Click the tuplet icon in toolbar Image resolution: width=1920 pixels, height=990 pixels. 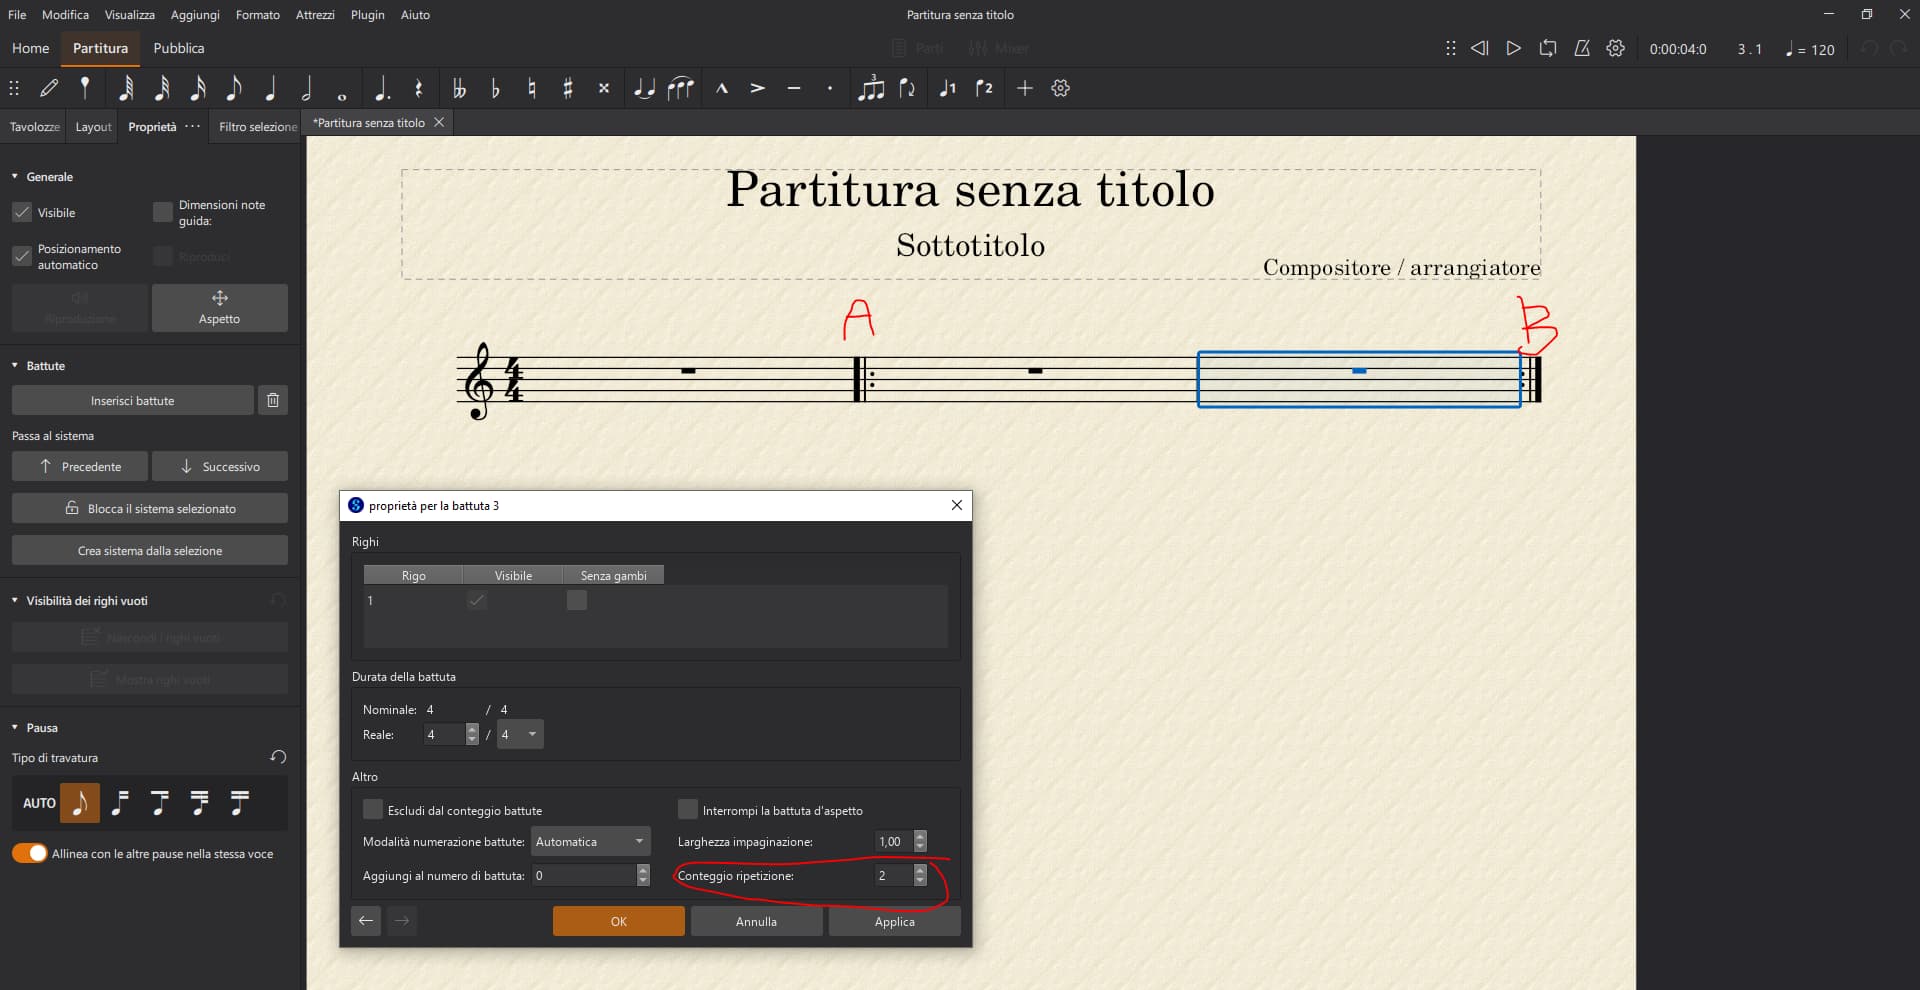tap(871, 88)
